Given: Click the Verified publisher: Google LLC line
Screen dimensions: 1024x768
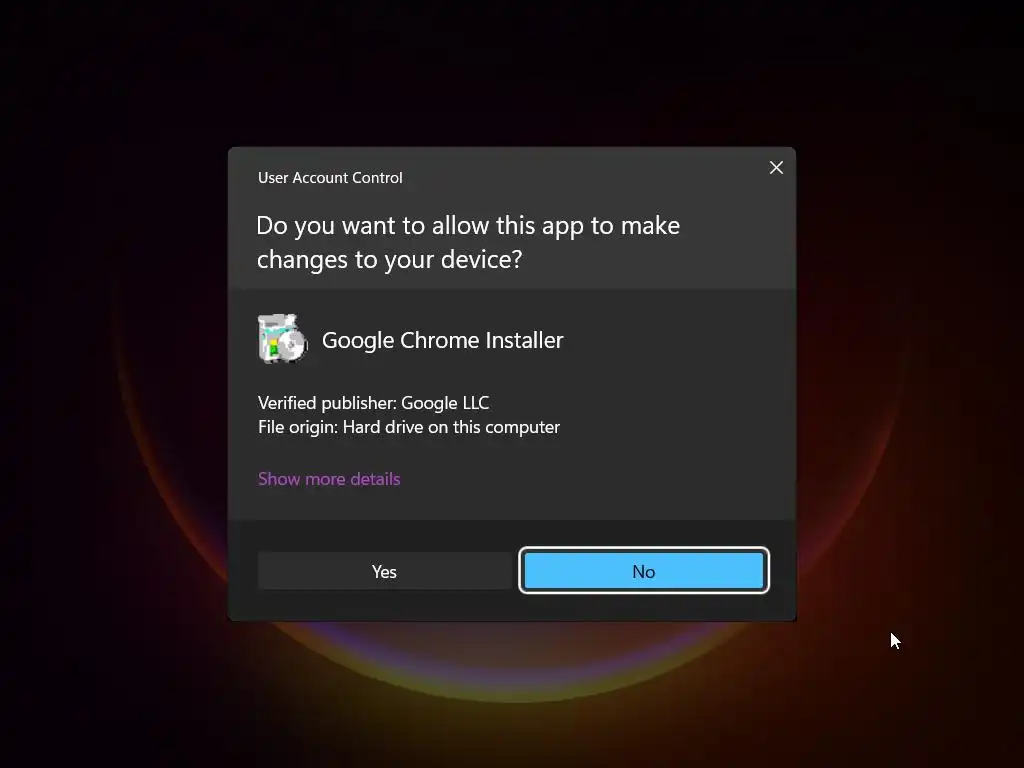Looking at the screenshot, I should [374, 403].
